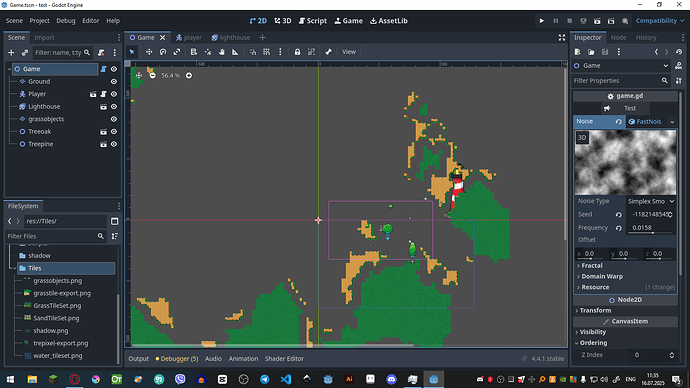Lock the selected node with padlock icon

(x=297, y=52)
